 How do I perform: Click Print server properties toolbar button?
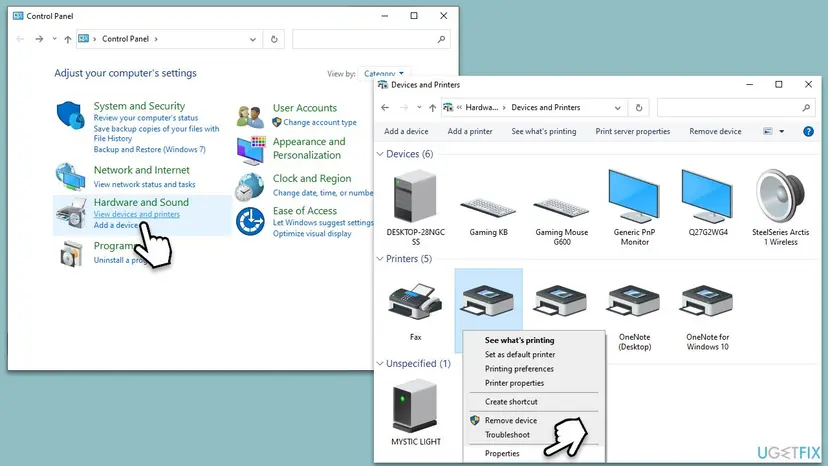(x=633, y=132)
